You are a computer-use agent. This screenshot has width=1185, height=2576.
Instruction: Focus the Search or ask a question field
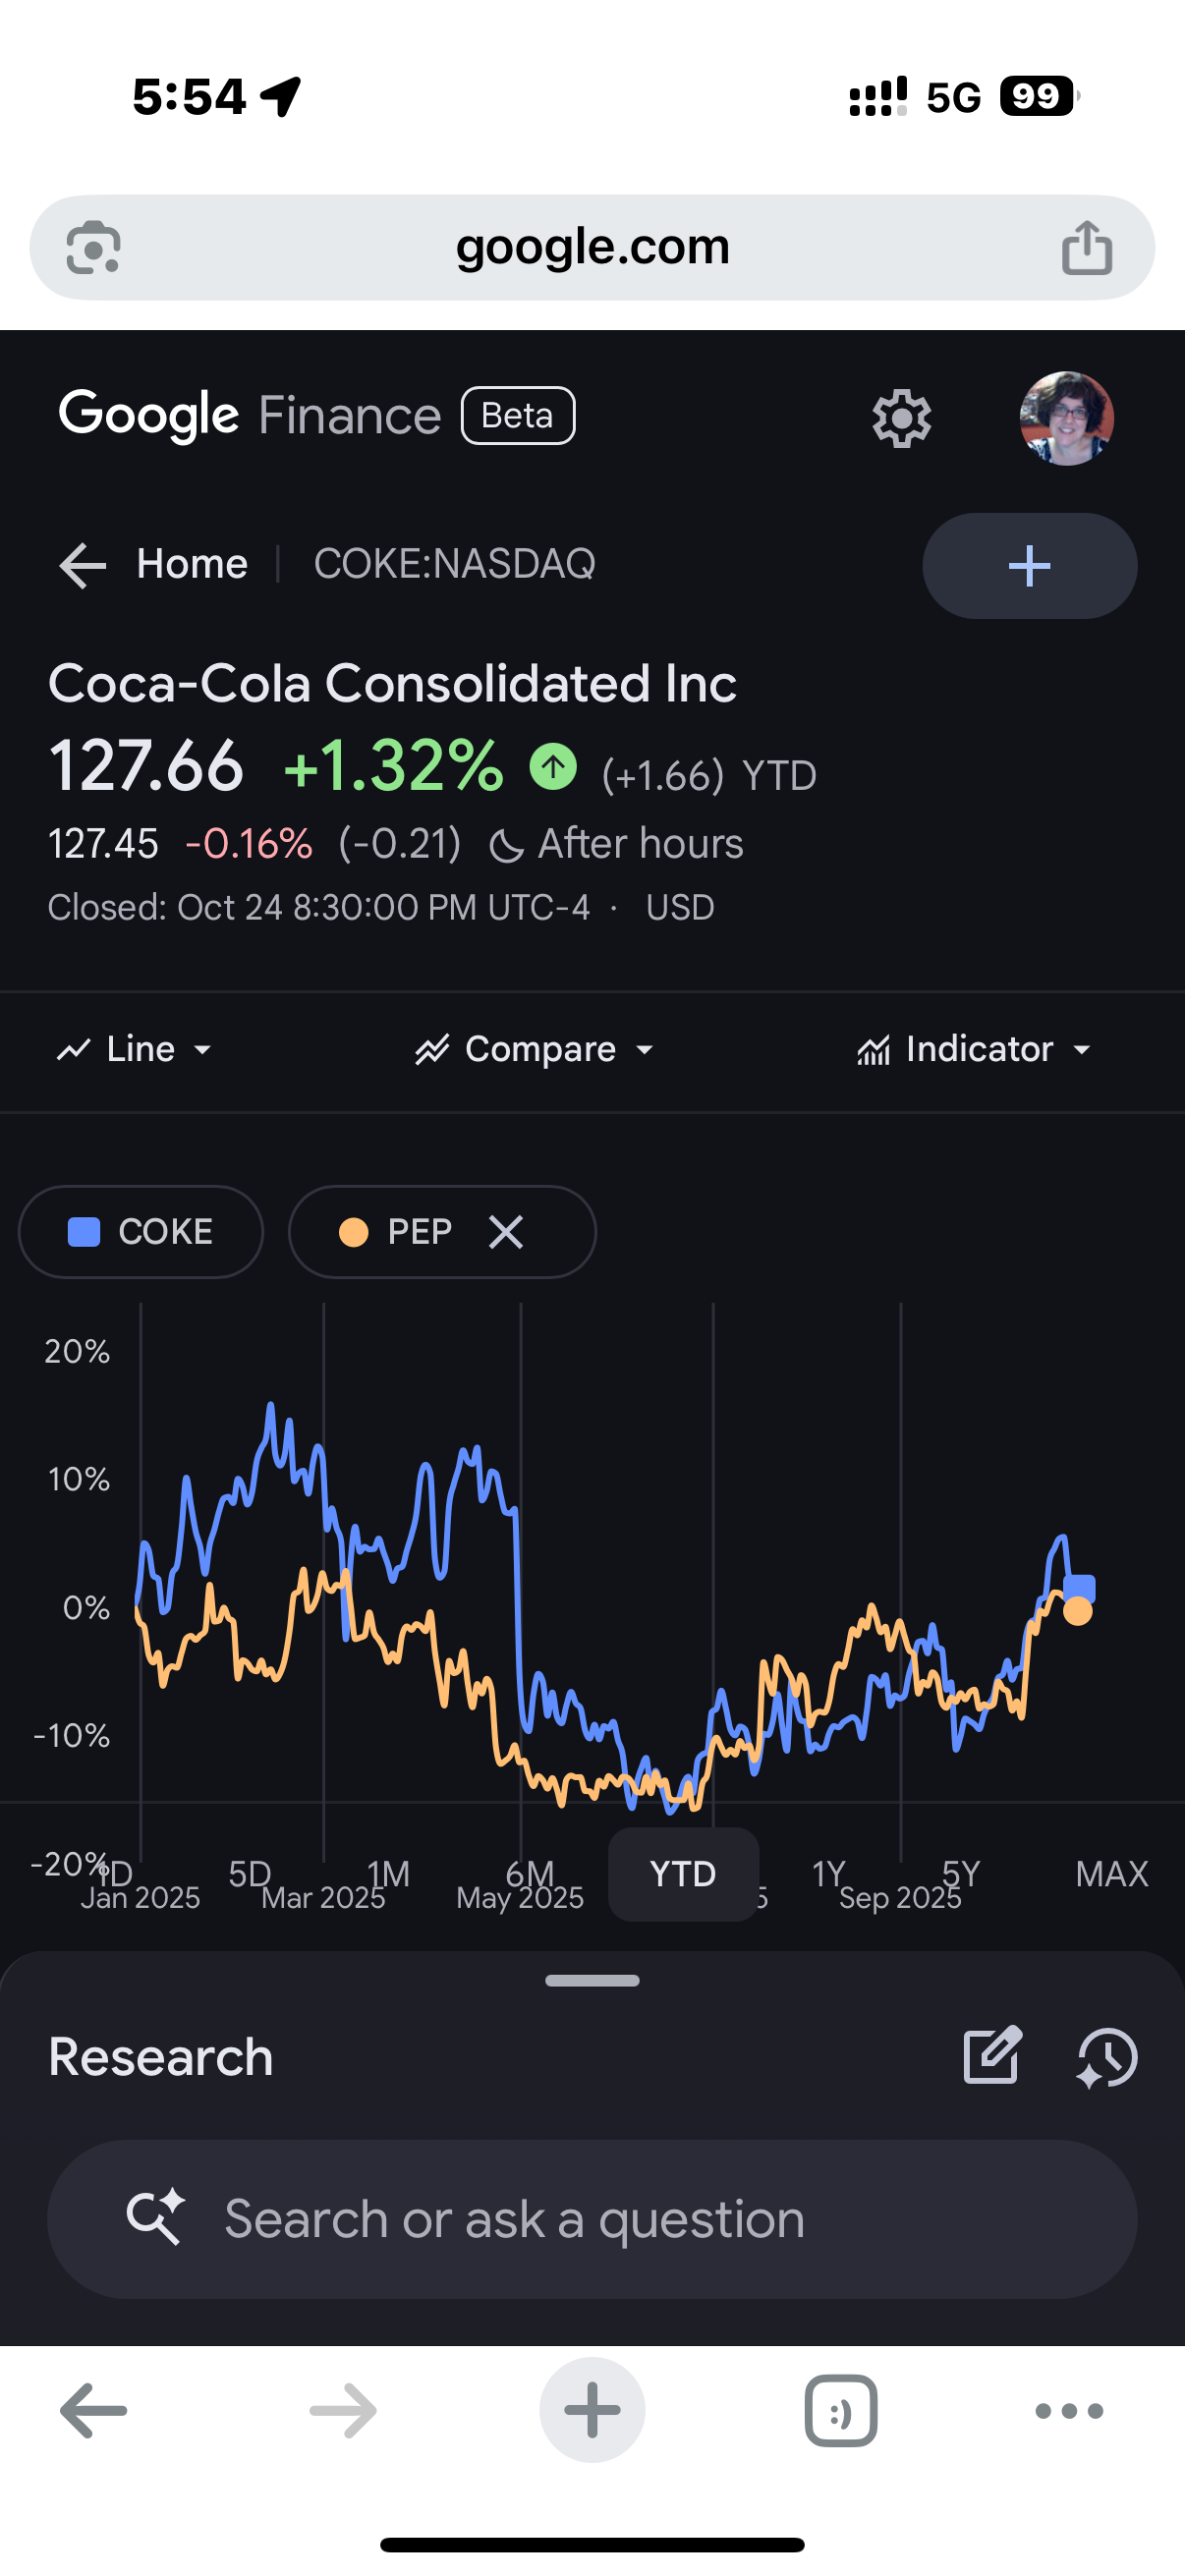(592, 2219)
